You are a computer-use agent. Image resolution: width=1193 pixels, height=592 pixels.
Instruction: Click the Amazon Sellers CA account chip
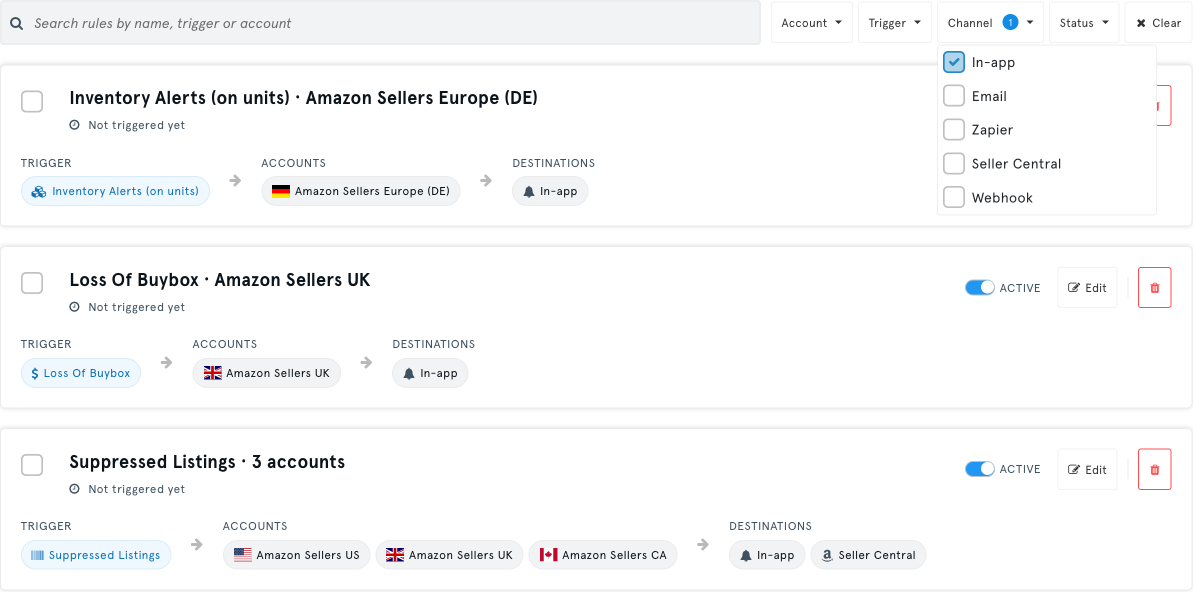tap(603, 555)
